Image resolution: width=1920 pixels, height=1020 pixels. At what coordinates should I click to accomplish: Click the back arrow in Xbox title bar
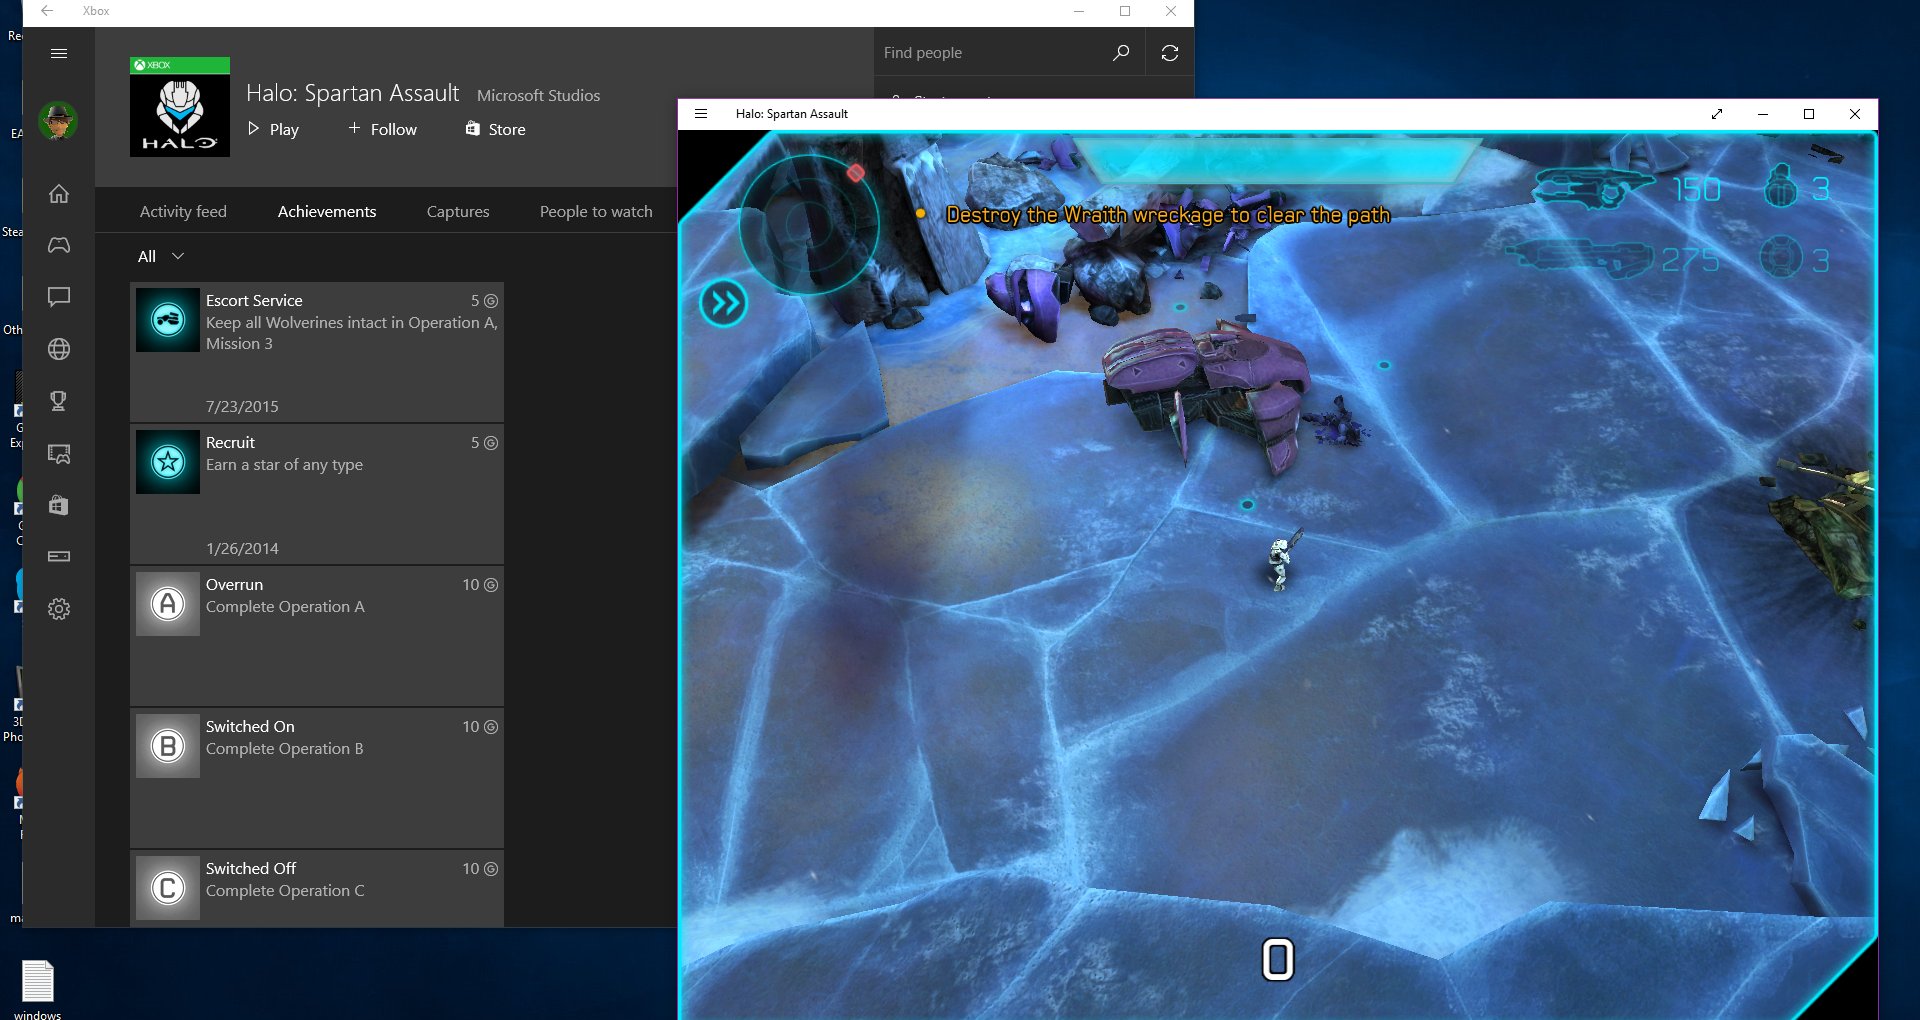click(x=47, y=11)
